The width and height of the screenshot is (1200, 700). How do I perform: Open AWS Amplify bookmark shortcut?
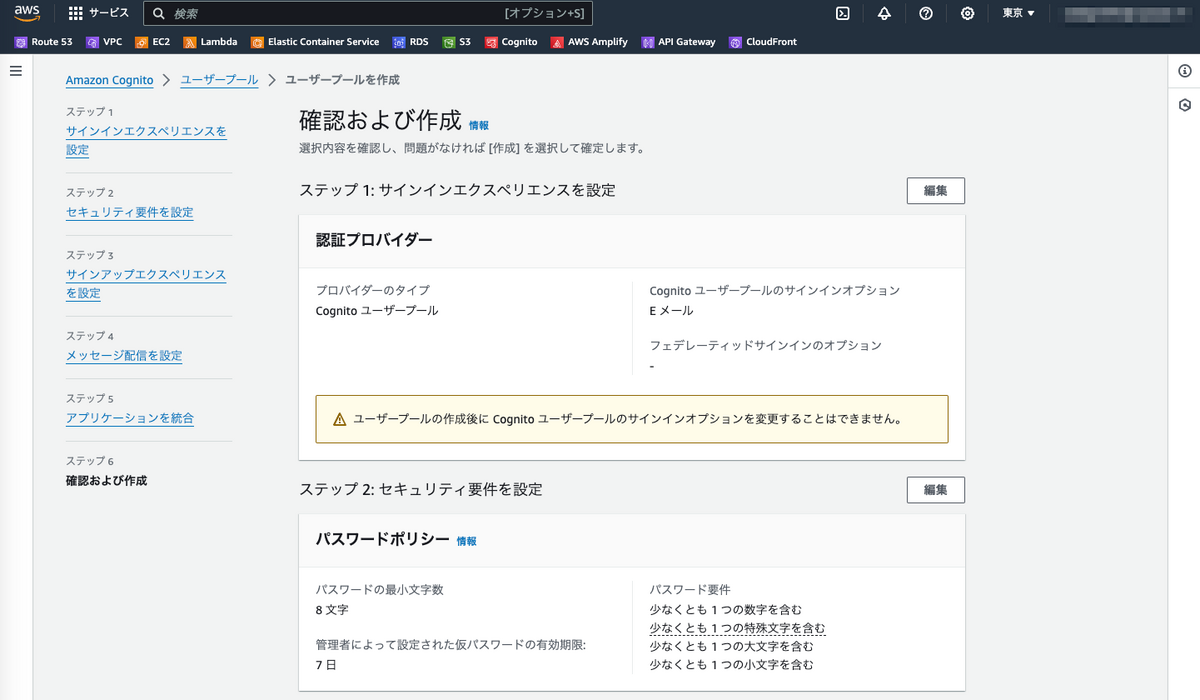[x=590, y=42]
